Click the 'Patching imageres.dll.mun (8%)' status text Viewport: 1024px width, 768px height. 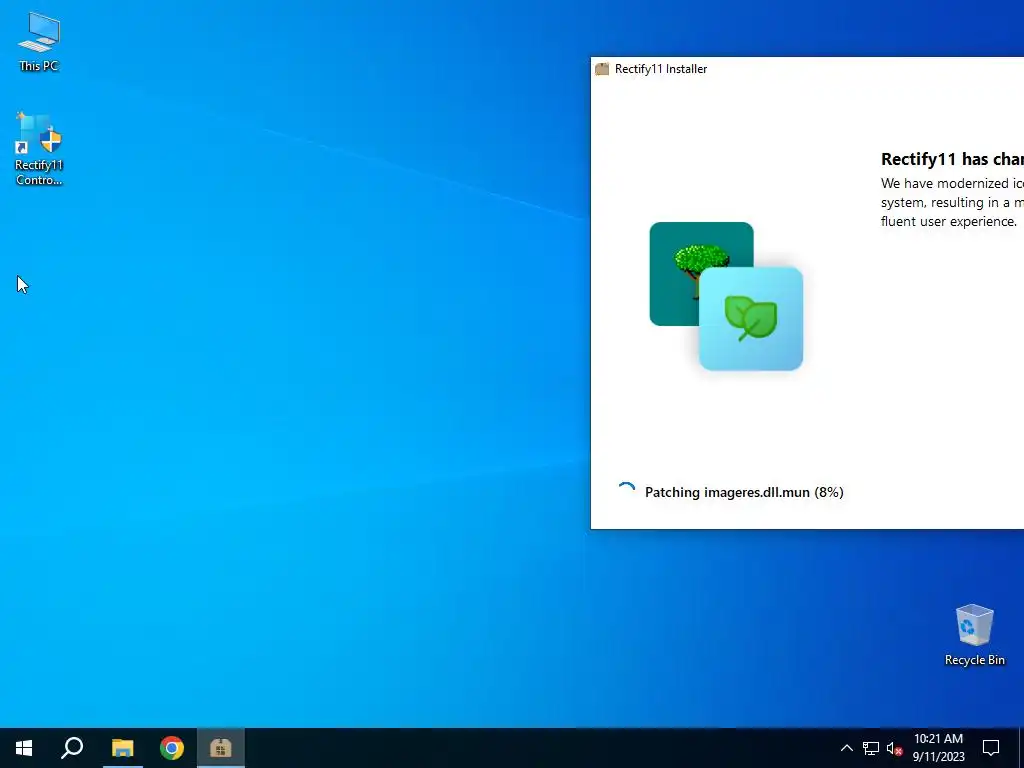coord(744,492)
